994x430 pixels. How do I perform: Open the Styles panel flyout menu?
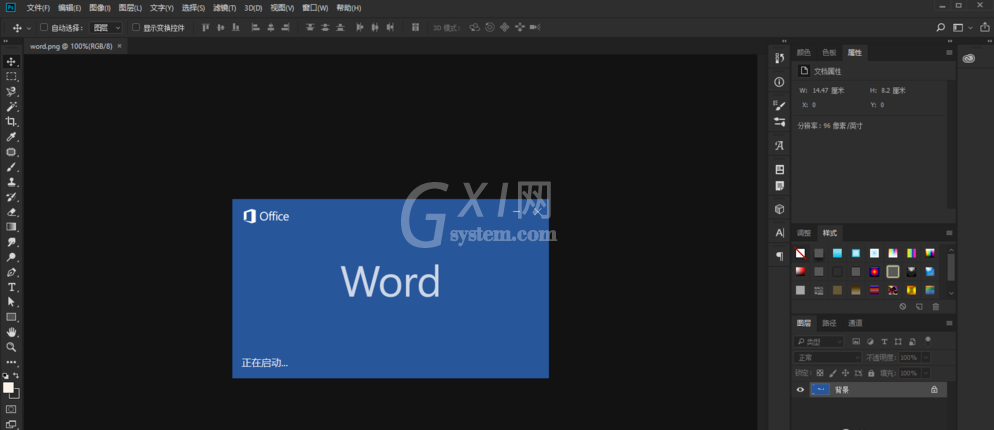(x=949, y=233)
